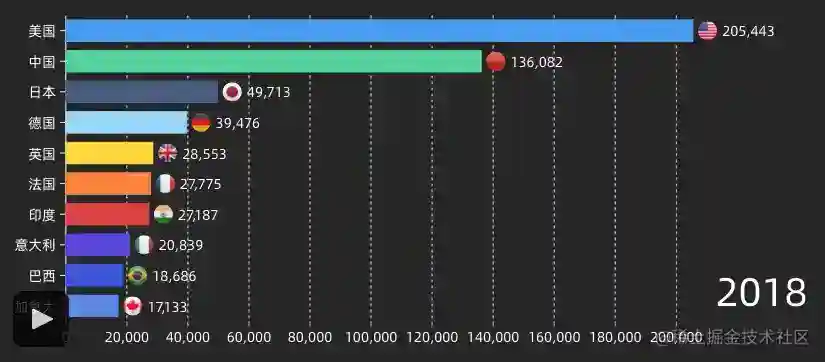The height and width of the screenshot is (362, 825).
Task: Select the orange 法国 bar
Action: [x=108, y=184]
